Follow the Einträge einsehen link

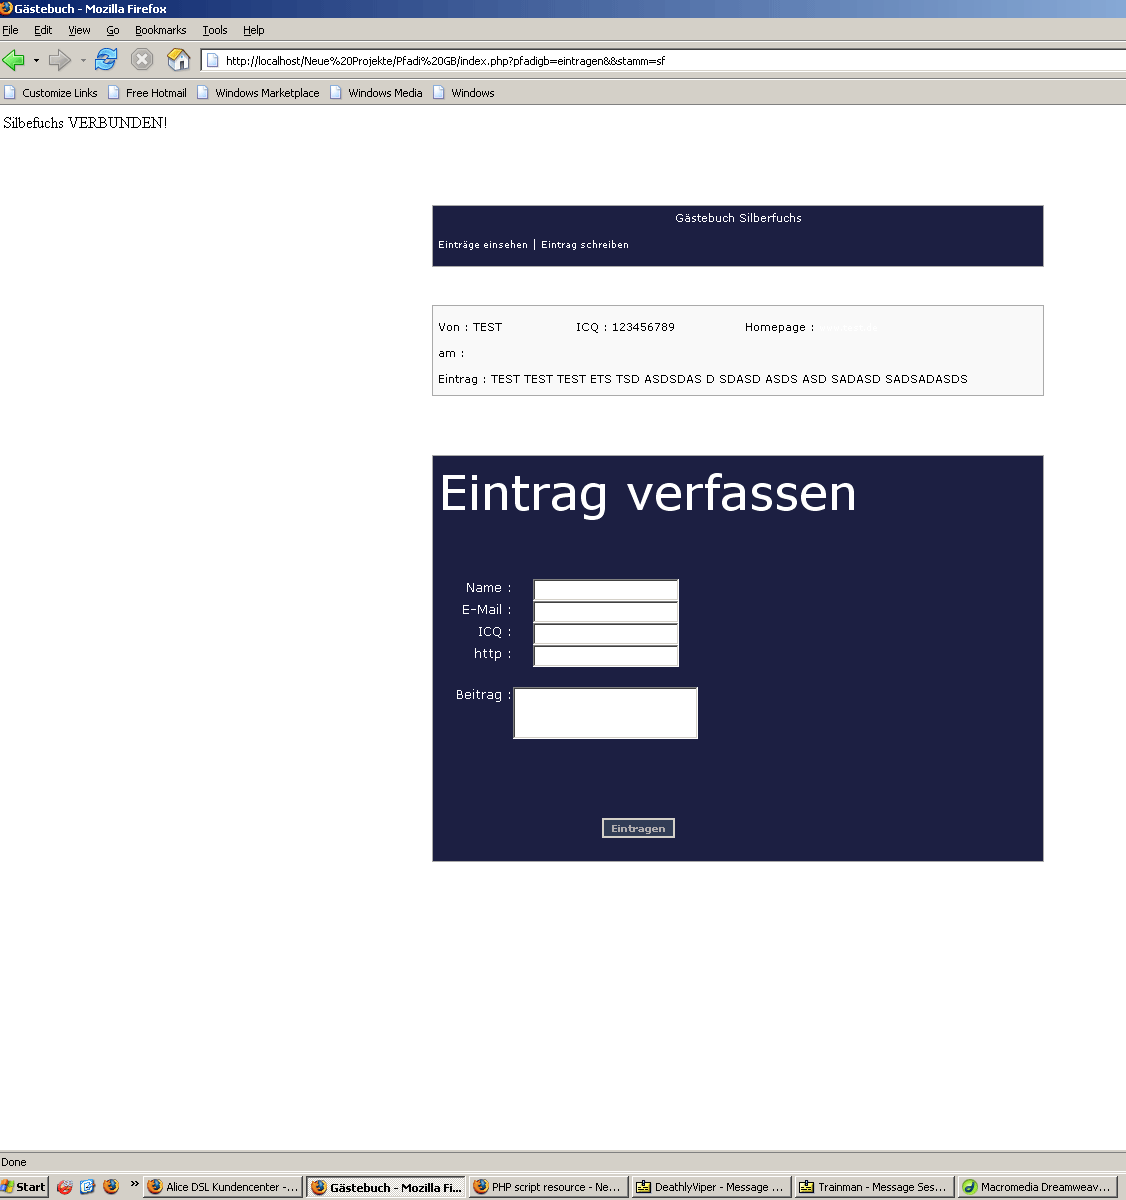pyautogui.click(x=482, y=245)
